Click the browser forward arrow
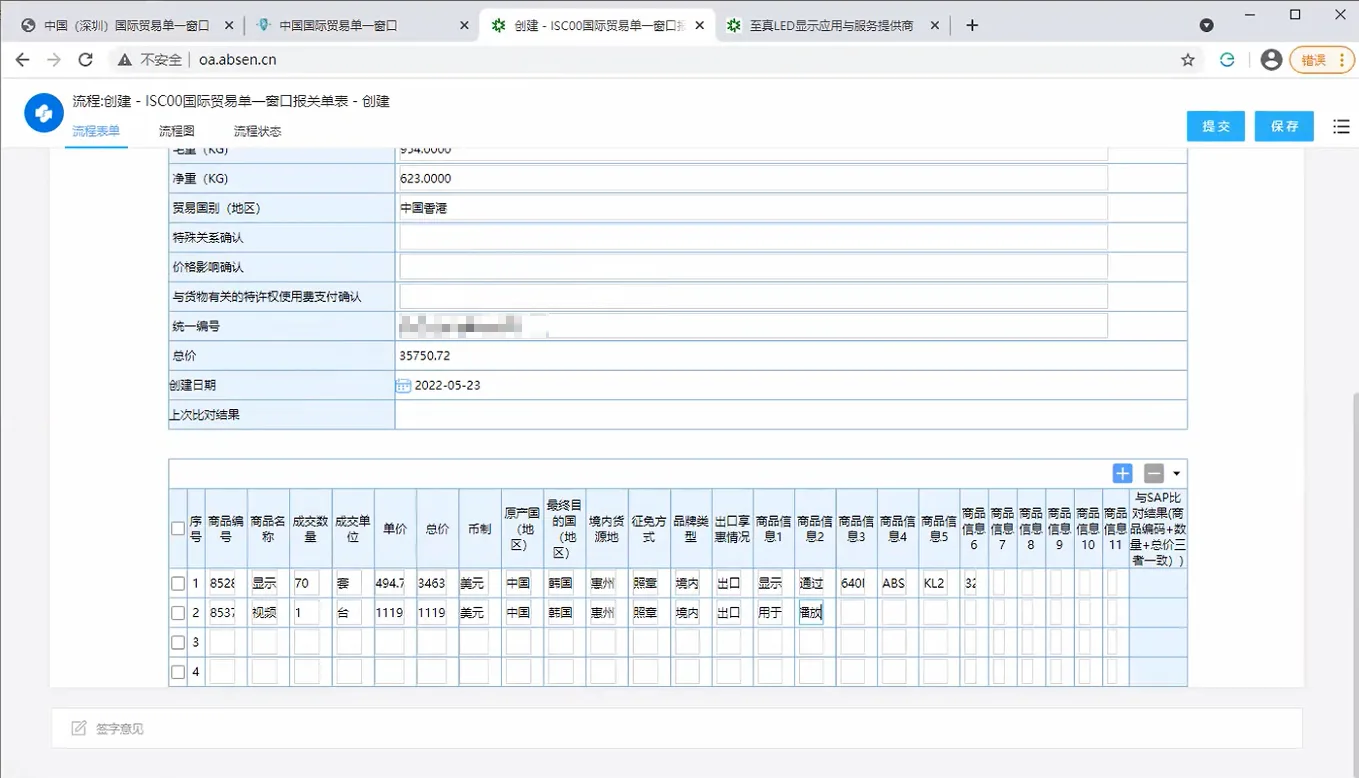1359x778 pixels. (x=54, y=60)
